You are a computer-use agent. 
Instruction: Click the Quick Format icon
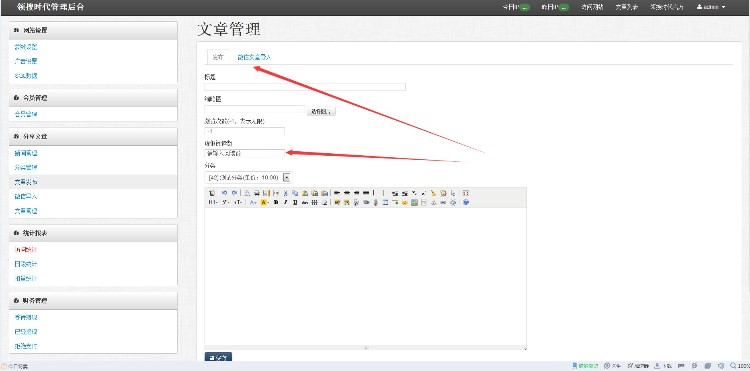(x=443, y=193)
